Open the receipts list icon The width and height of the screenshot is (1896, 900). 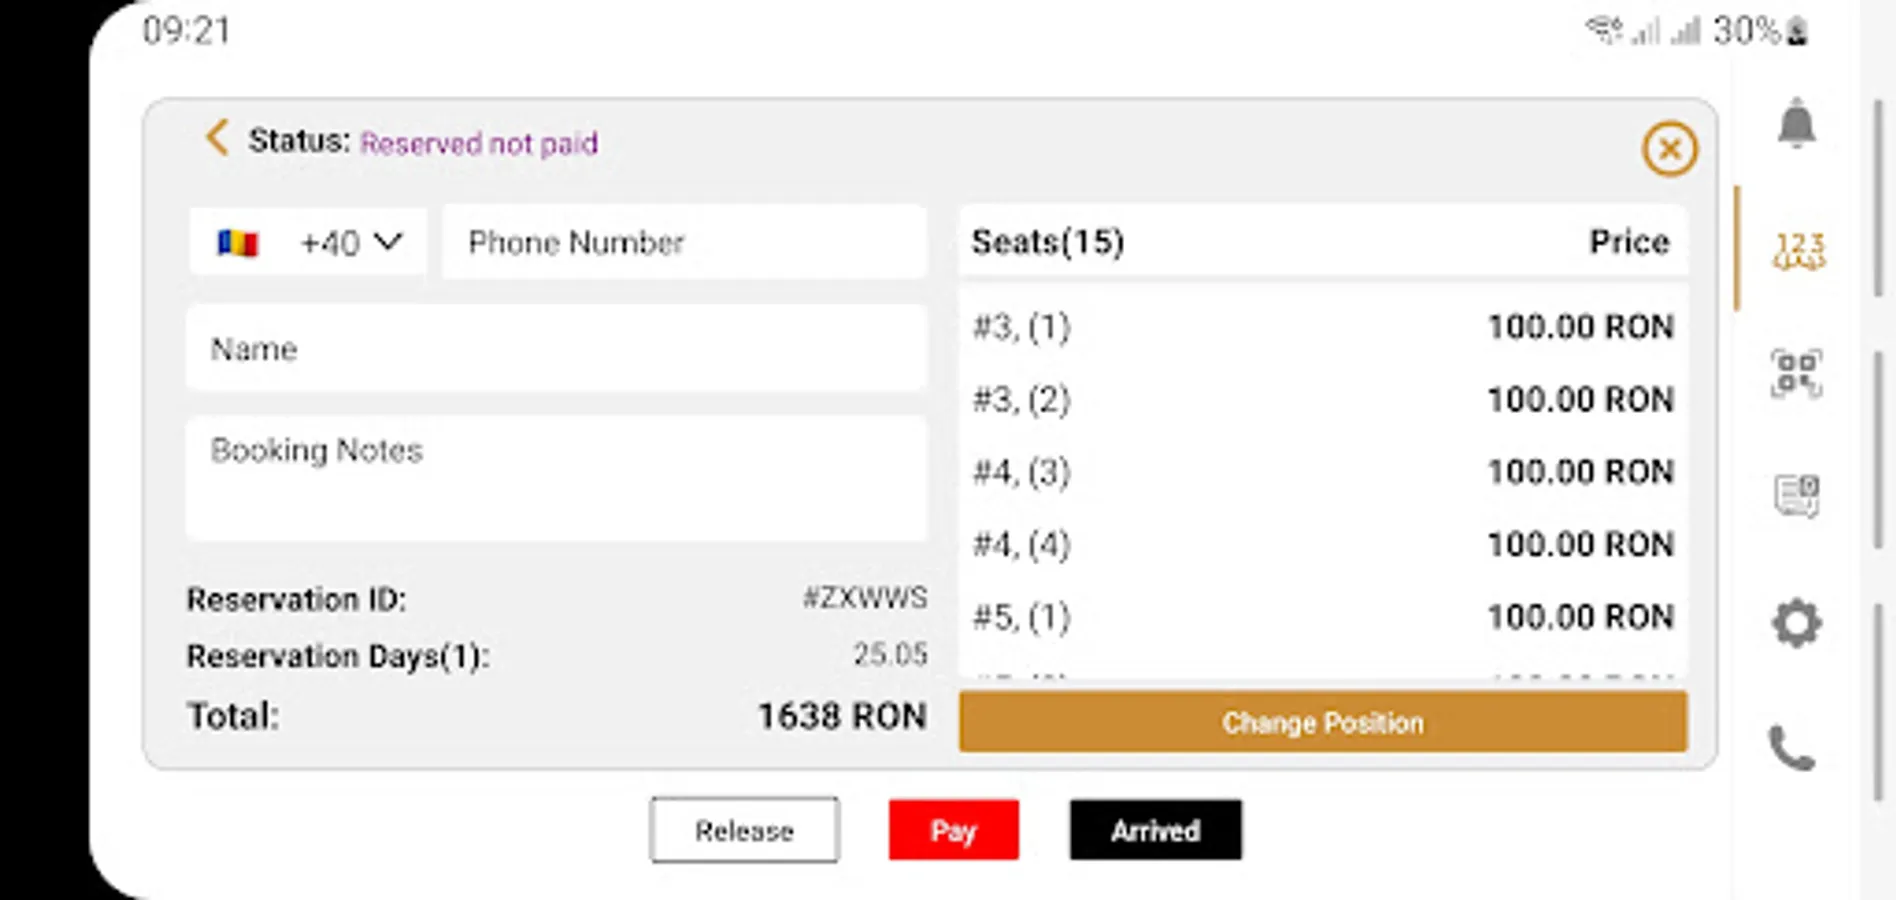pos(1796,495)
